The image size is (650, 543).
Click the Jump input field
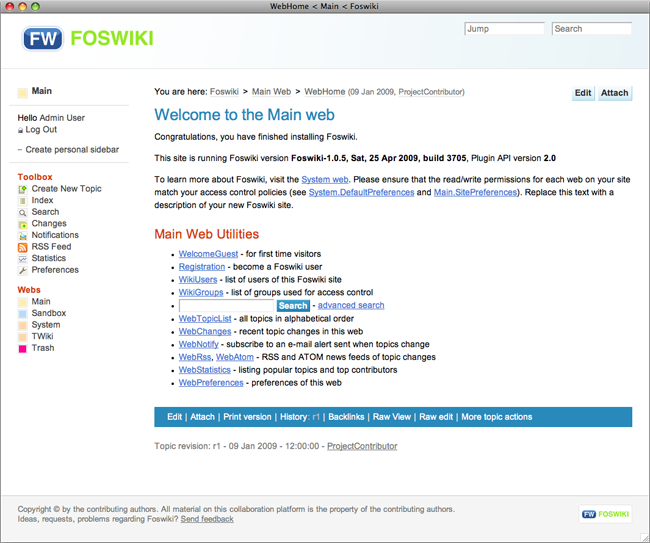tap(504, 29)
